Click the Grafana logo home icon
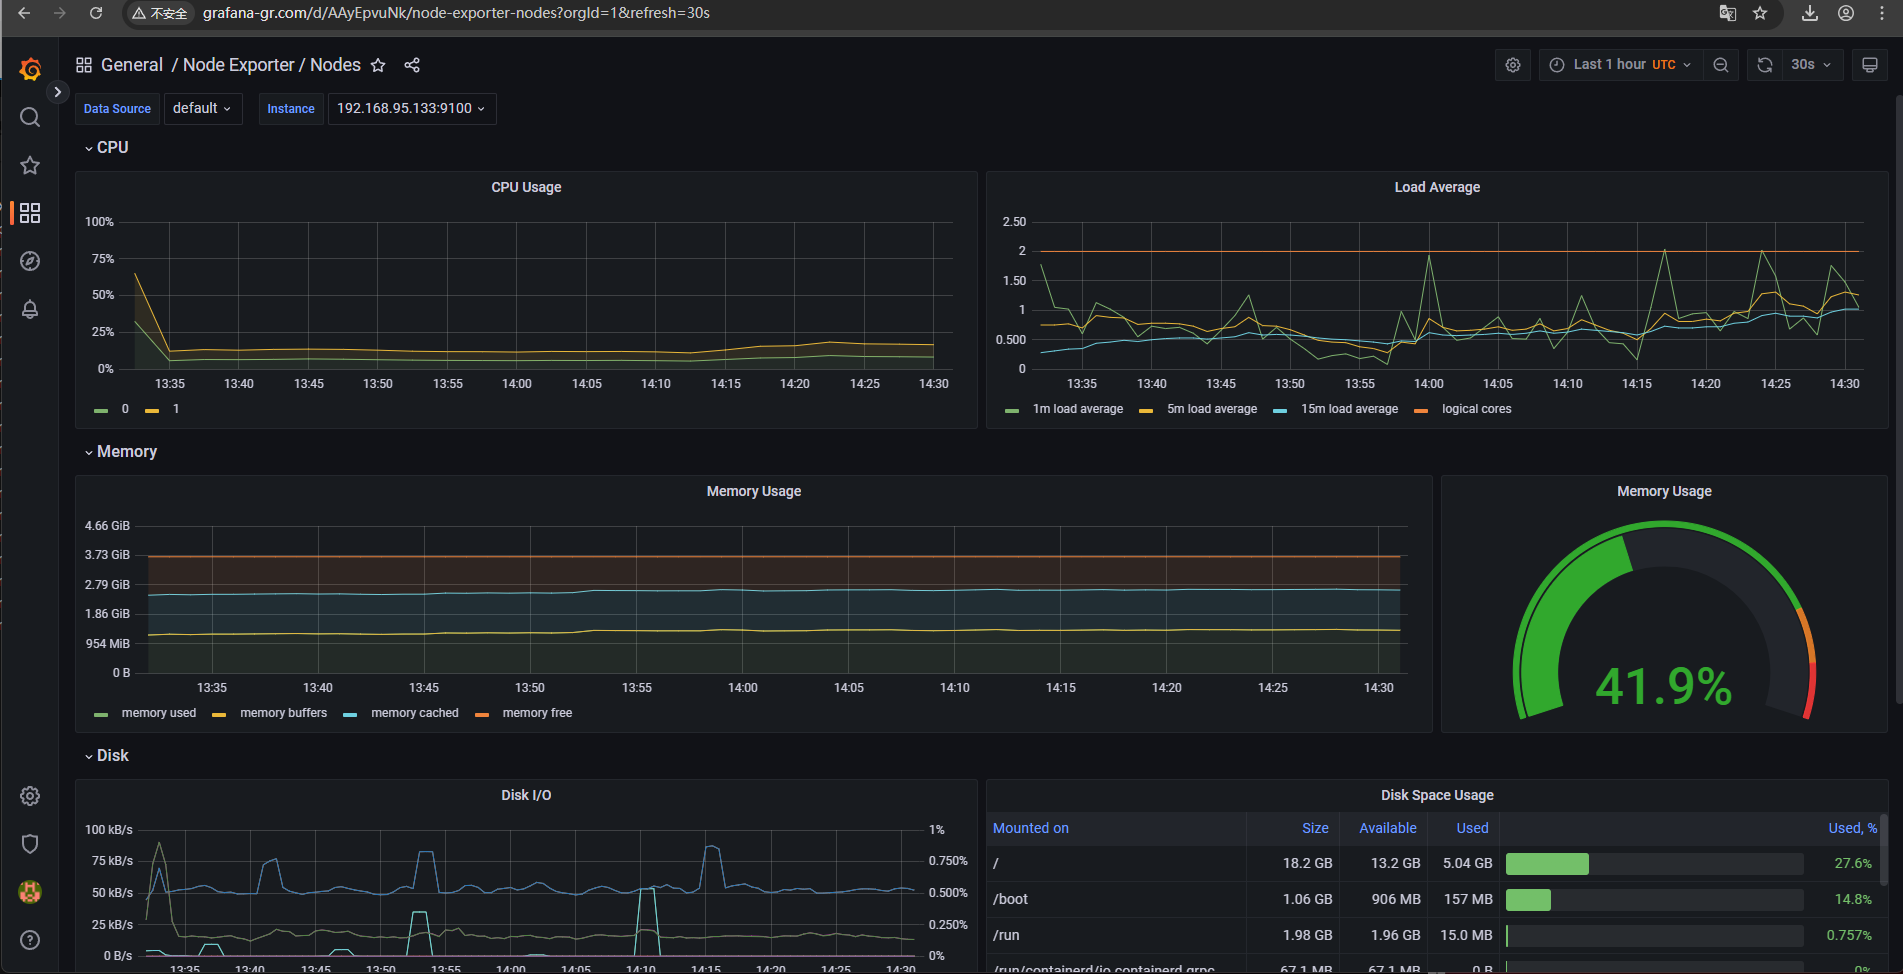 [x=30, y=69]
